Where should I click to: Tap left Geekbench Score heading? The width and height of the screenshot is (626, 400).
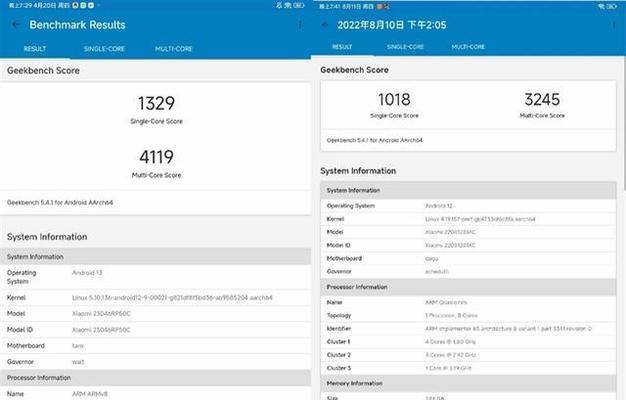(43, 71)
